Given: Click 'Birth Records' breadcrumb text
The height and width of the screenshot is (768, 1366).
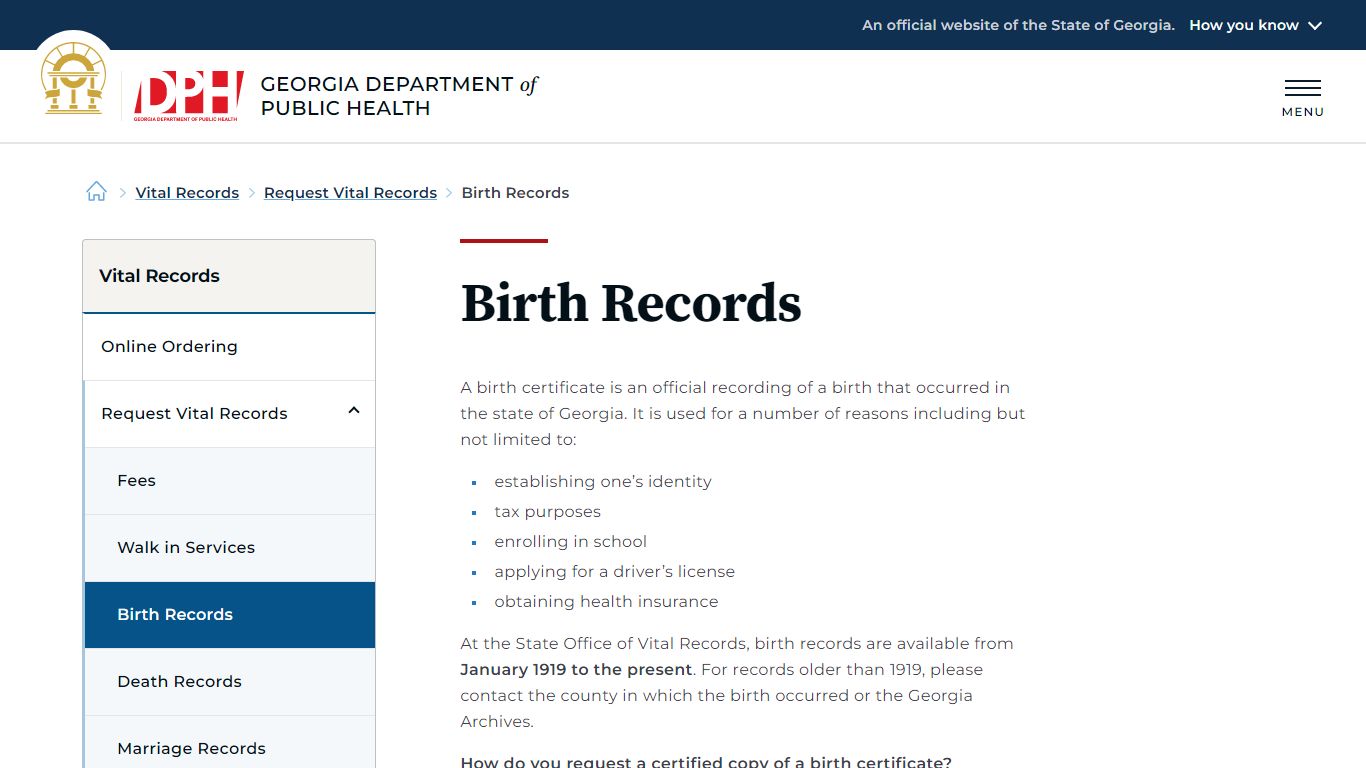Looking at the screenshot, I should [515, 193].
